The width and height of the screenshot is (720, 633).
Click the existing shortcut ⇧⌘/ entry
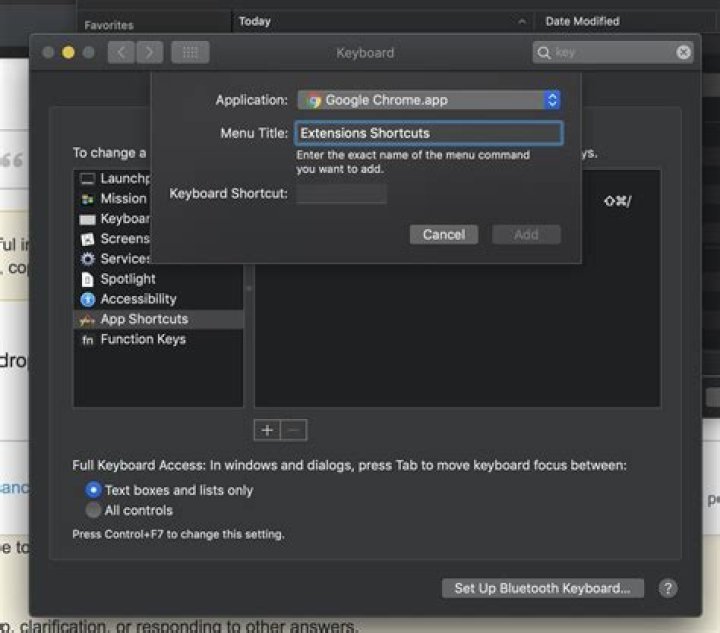tap(618, 201)
